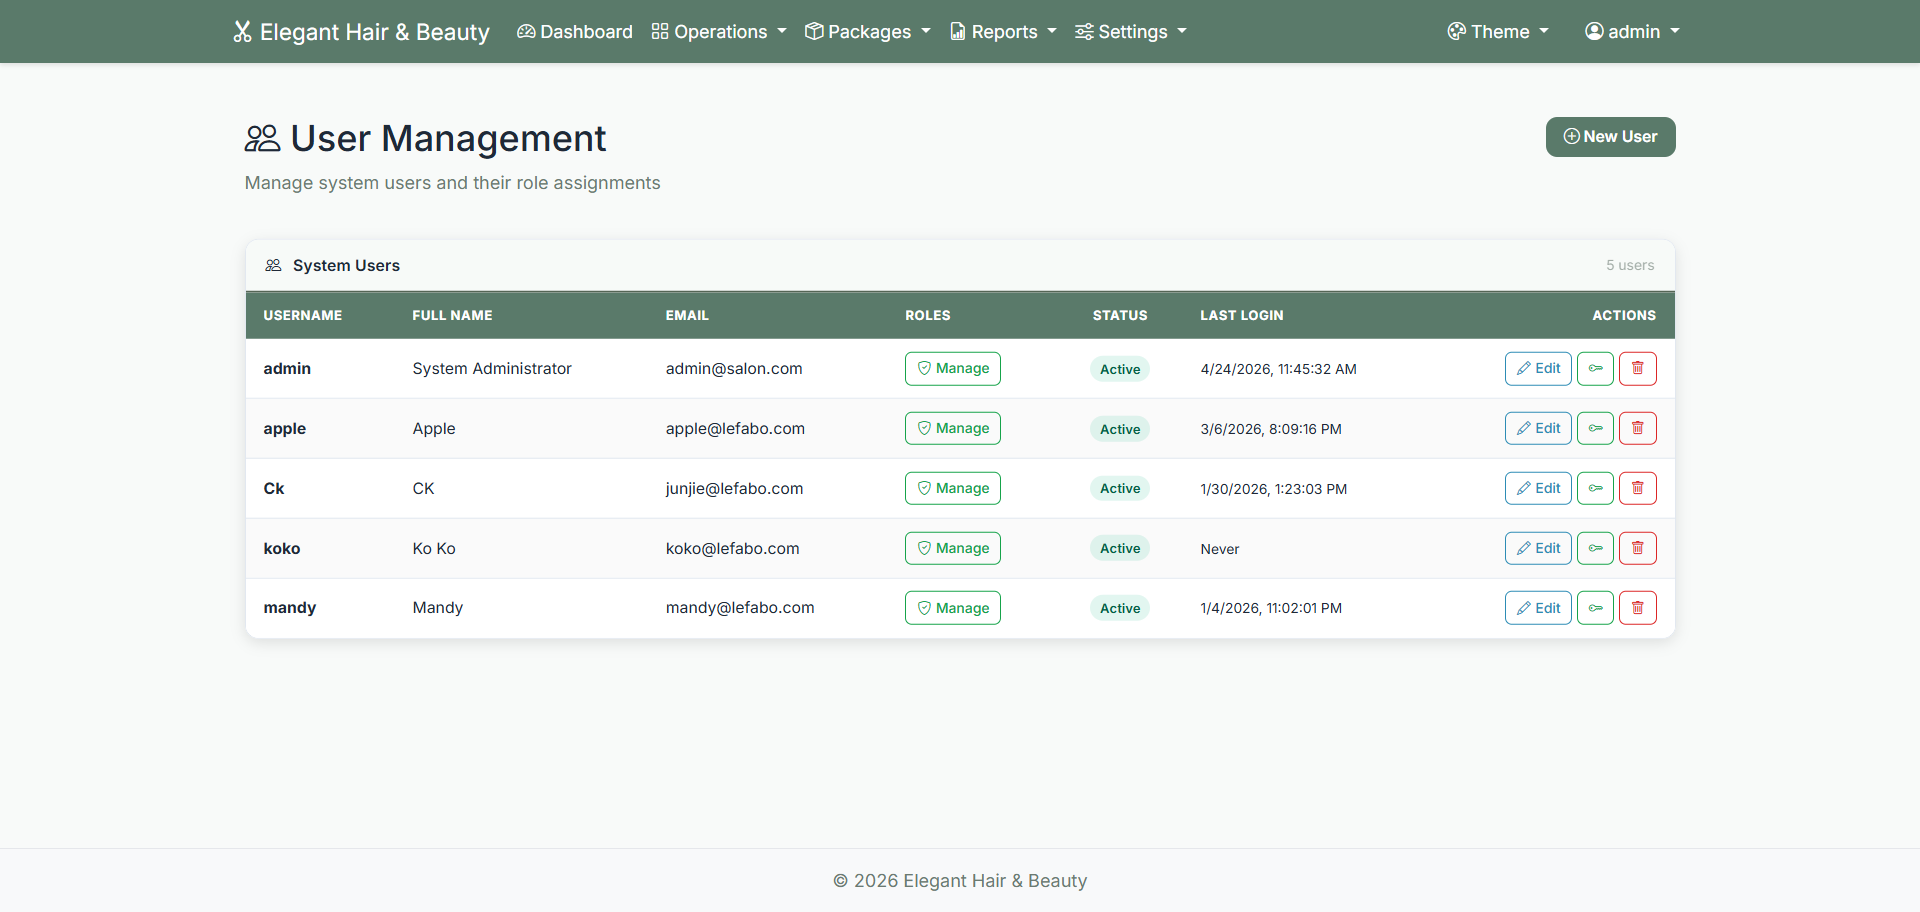Expand the Settings dropdown menu
1920x912 pixels.
pos(1131,32)
